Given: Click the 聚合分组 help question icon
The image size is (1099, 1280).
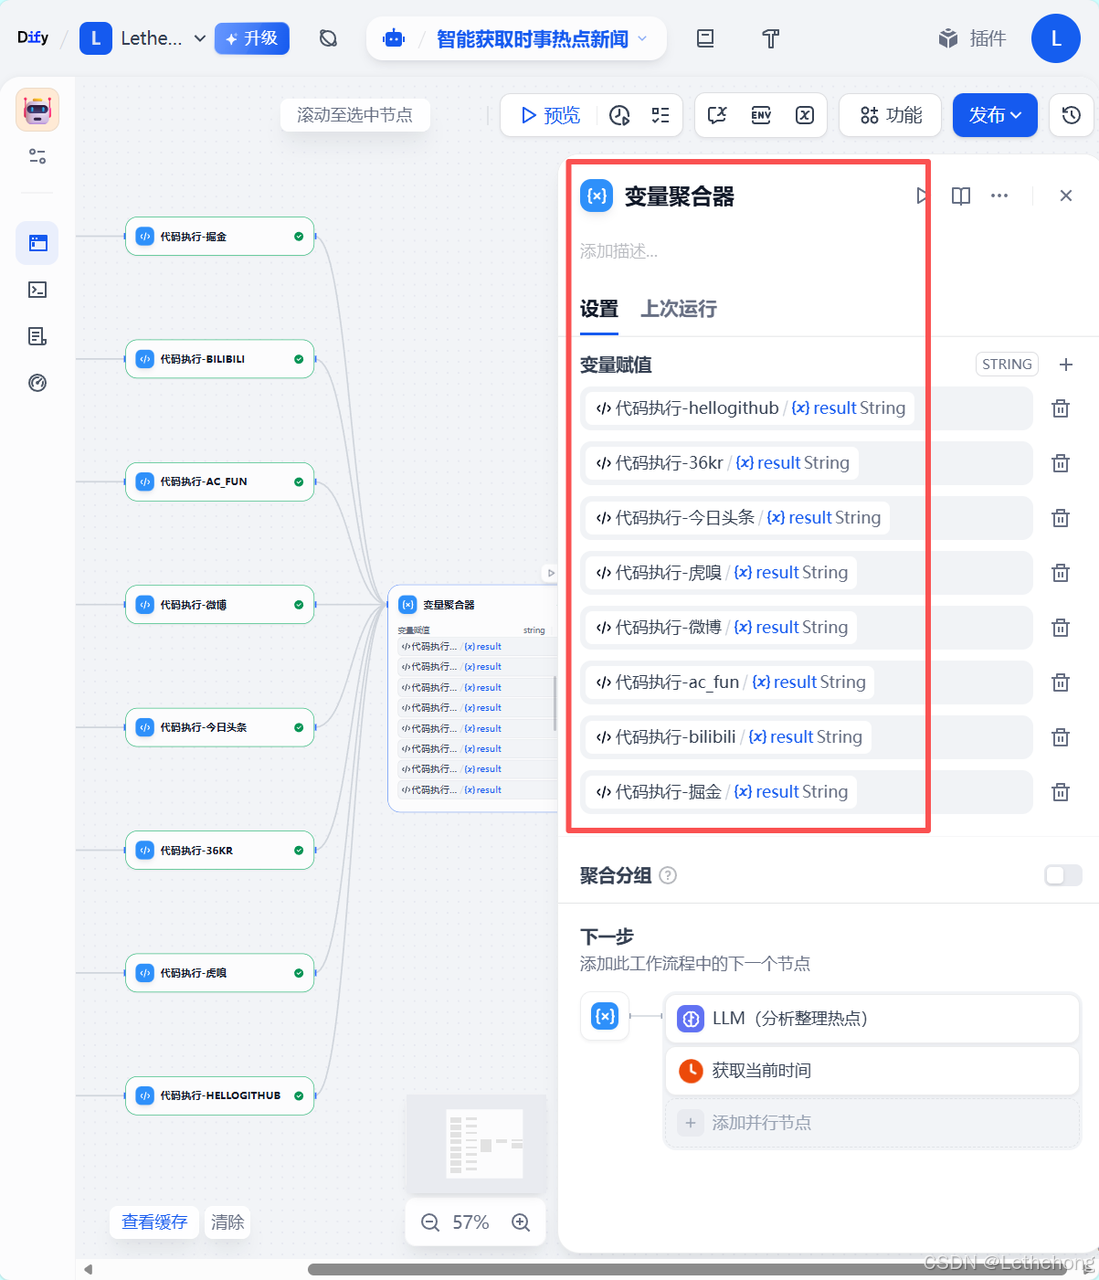Looking at the screenshot, I should click(x=668, y=876).
